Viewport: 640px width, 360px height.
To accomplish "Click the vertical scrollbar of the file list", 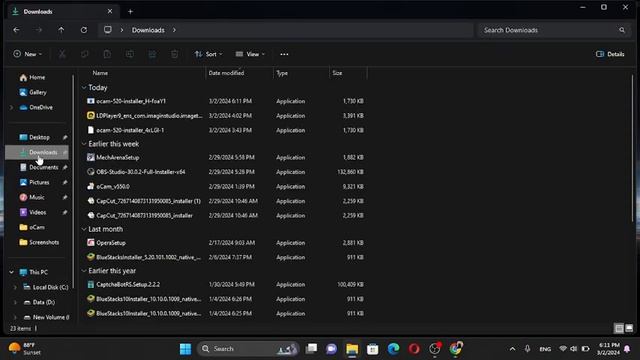I will point(632,149).
